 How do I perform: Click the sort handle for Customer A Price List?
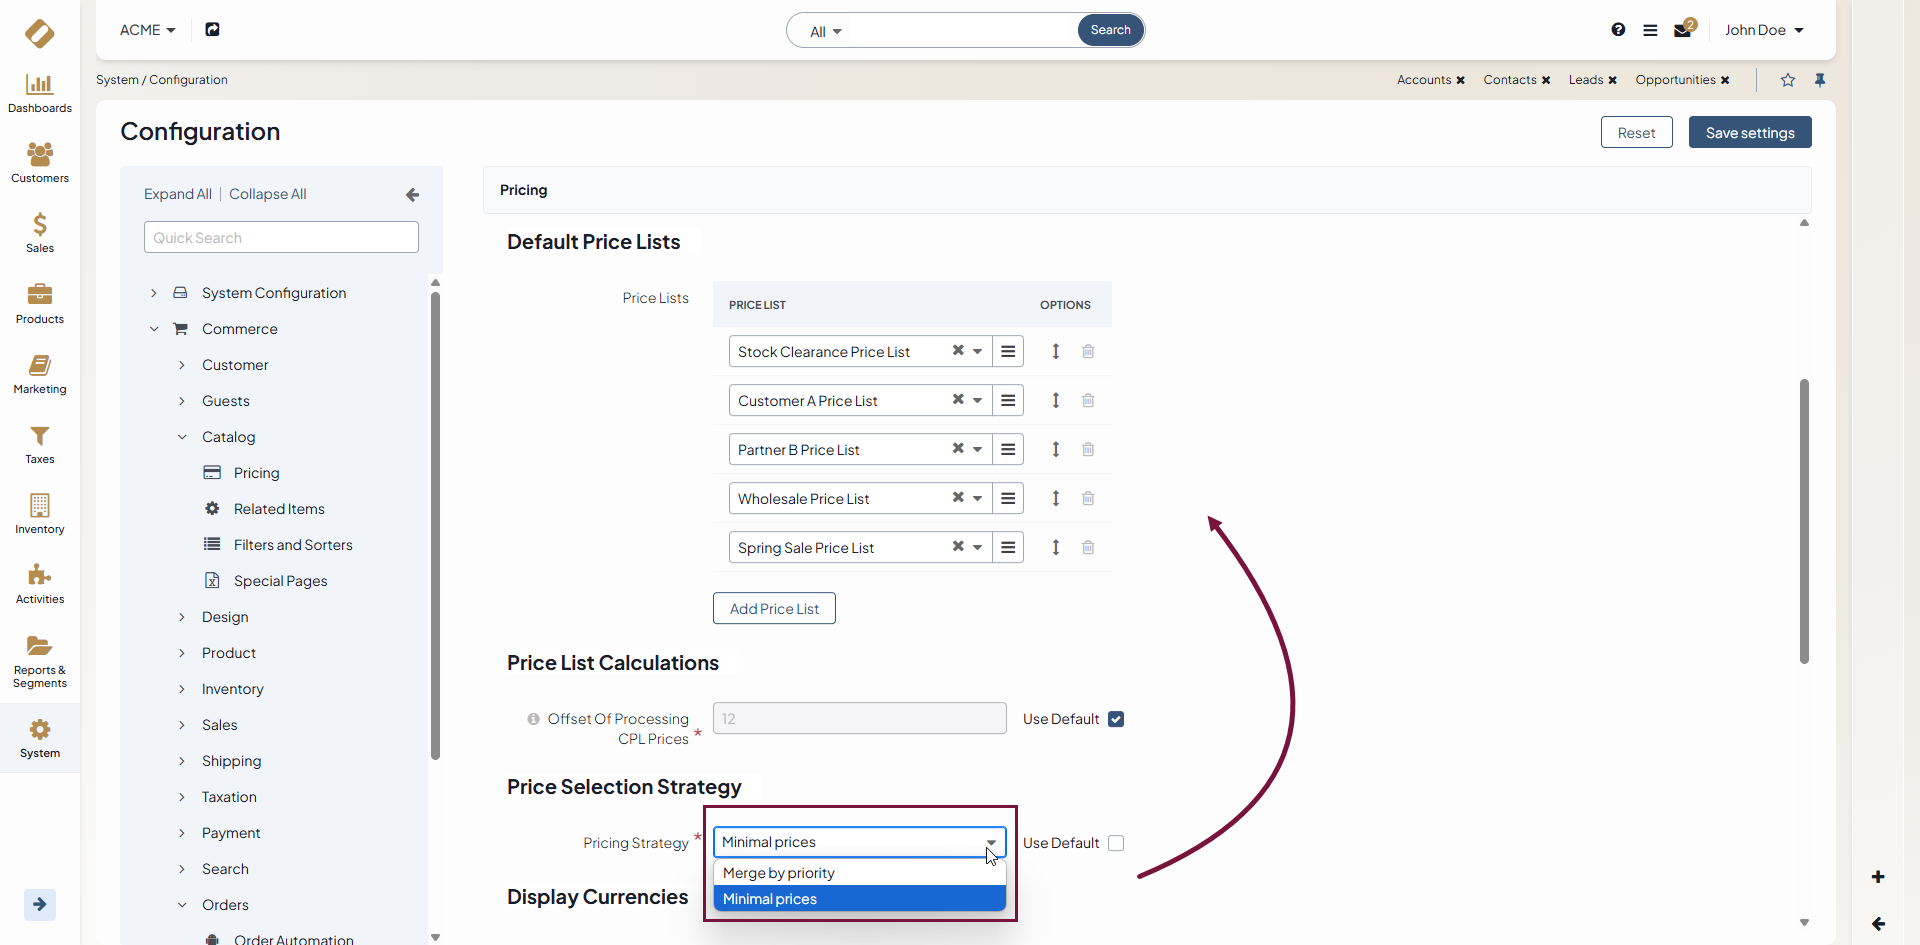click(1056, 400)
